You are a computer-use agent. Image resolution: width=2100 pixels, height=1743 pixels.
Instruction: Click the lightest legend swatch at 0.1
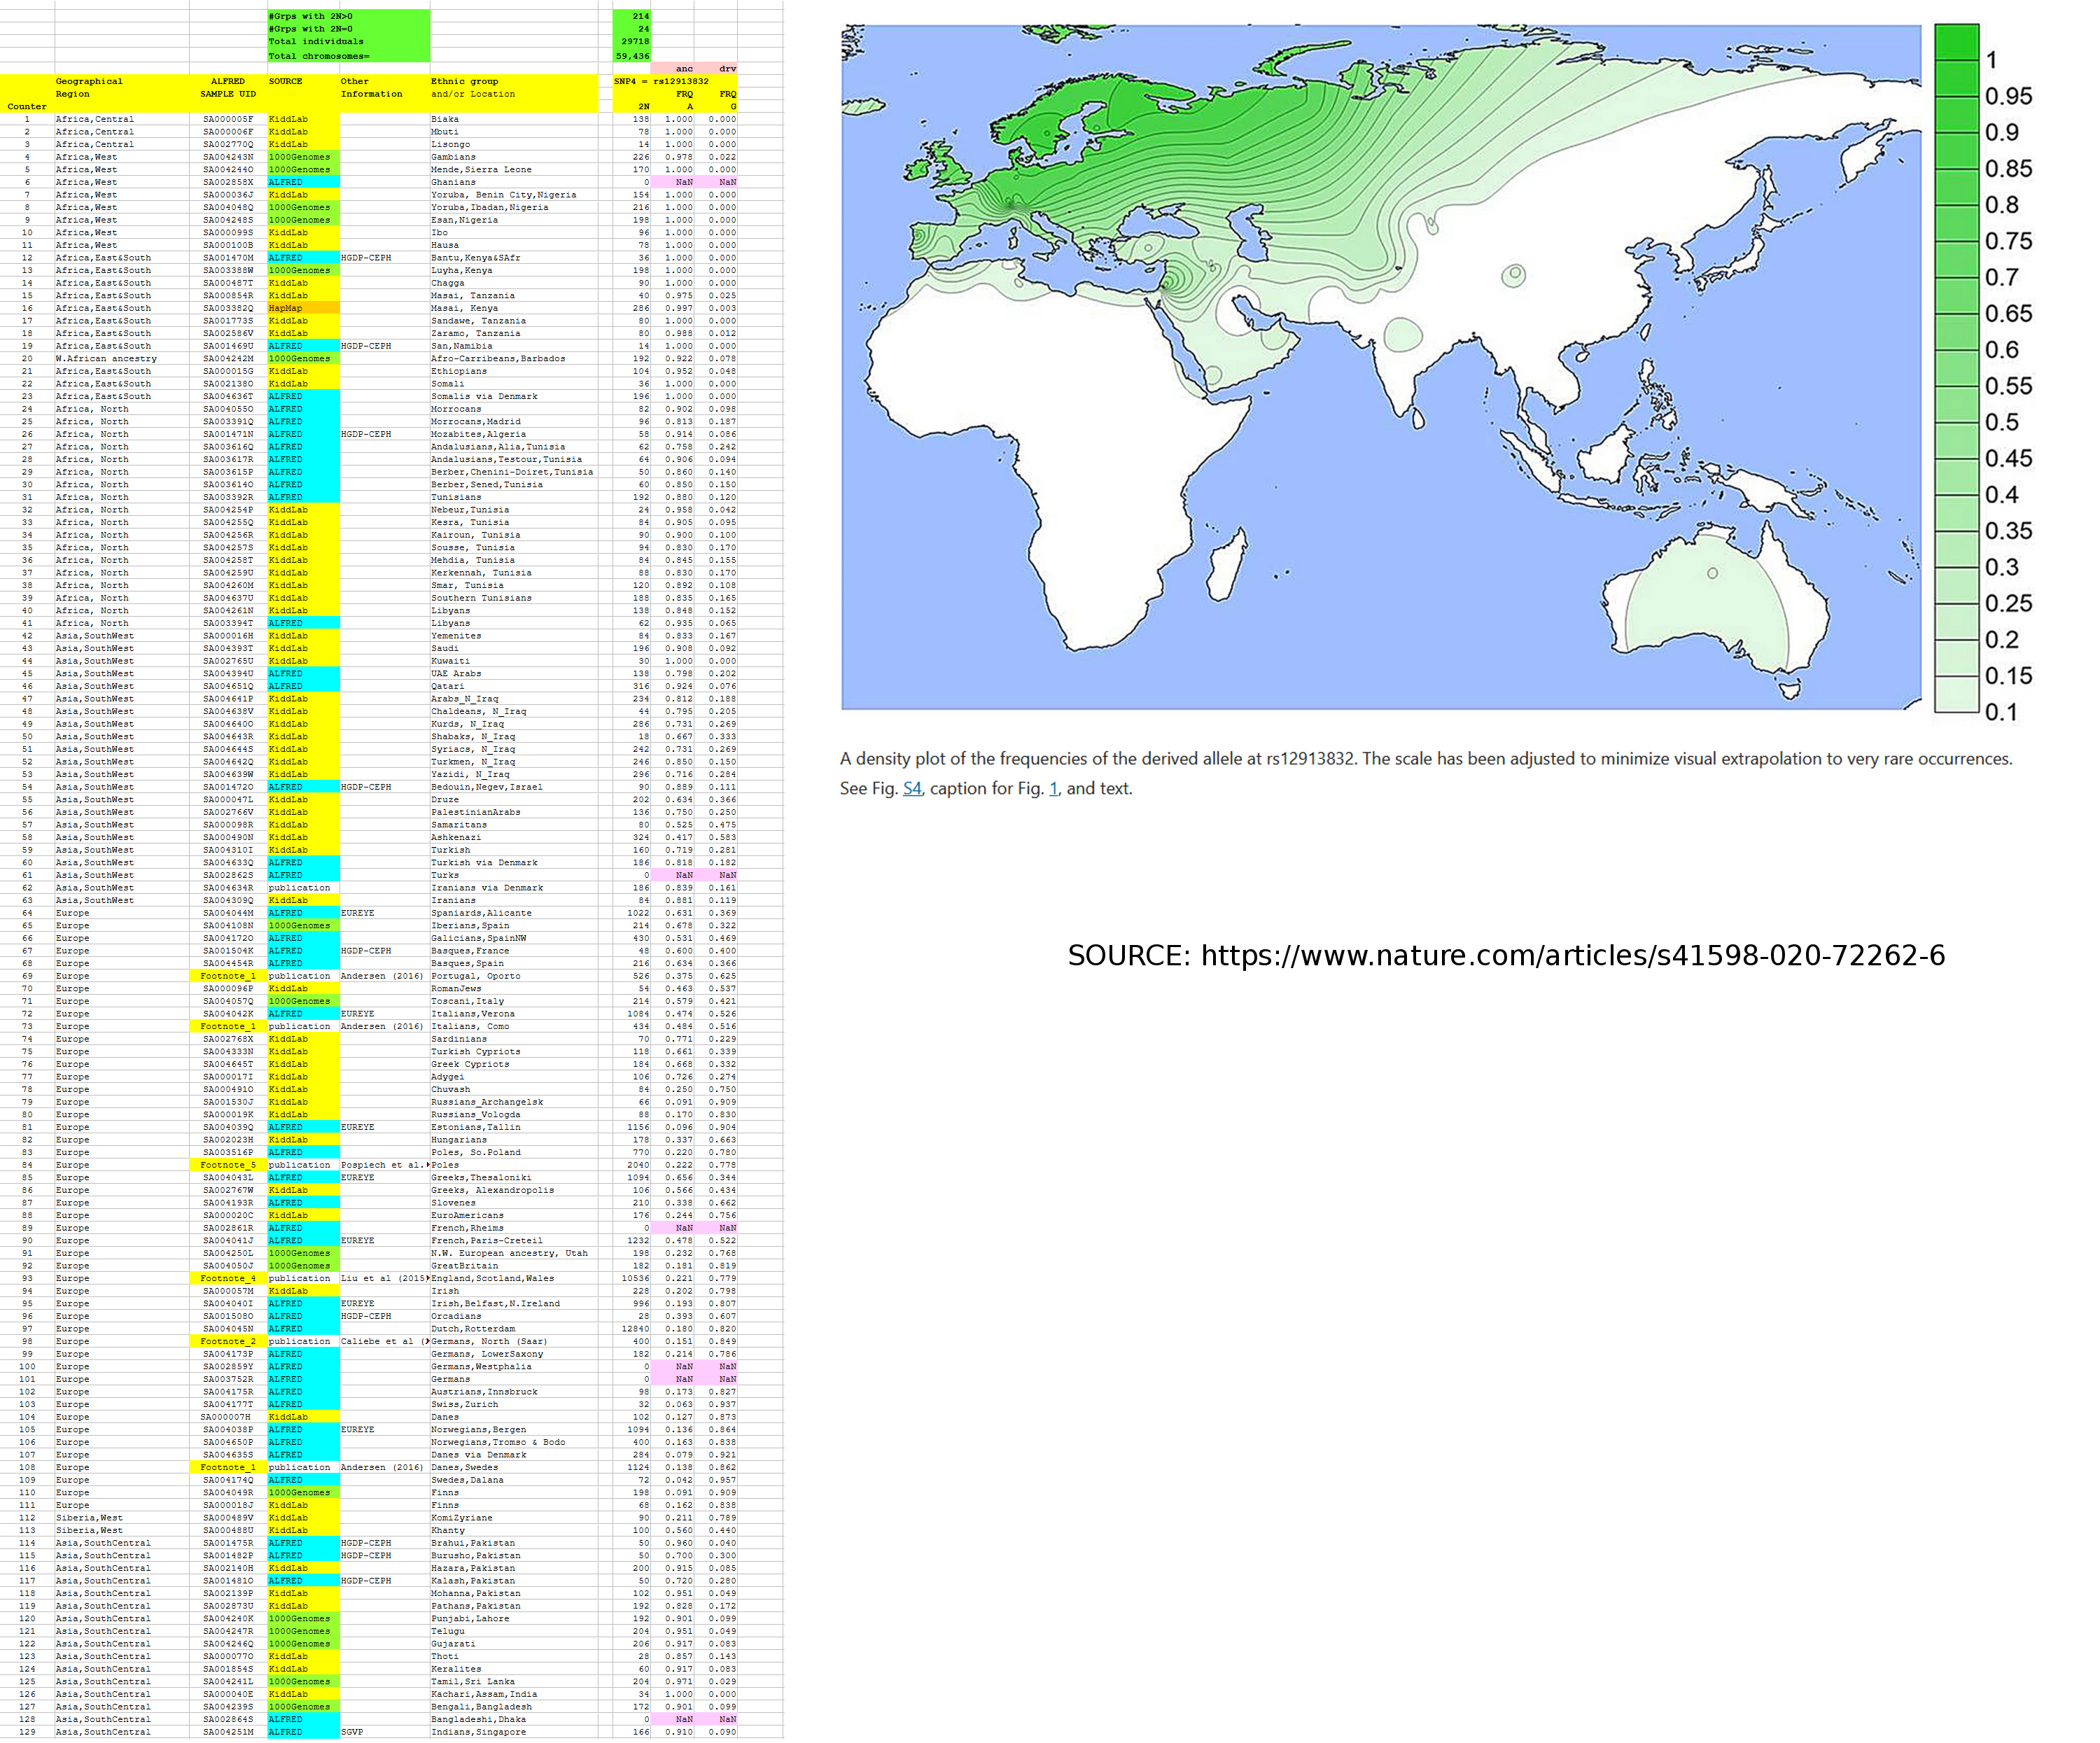(1957, 695)
